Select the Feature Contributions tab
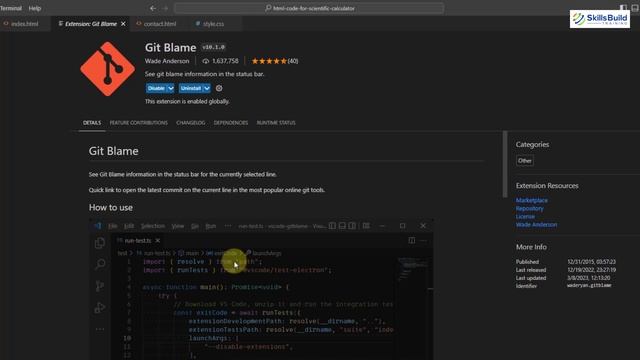The width and height of the screenshot is (640, 360). (139, 123)
